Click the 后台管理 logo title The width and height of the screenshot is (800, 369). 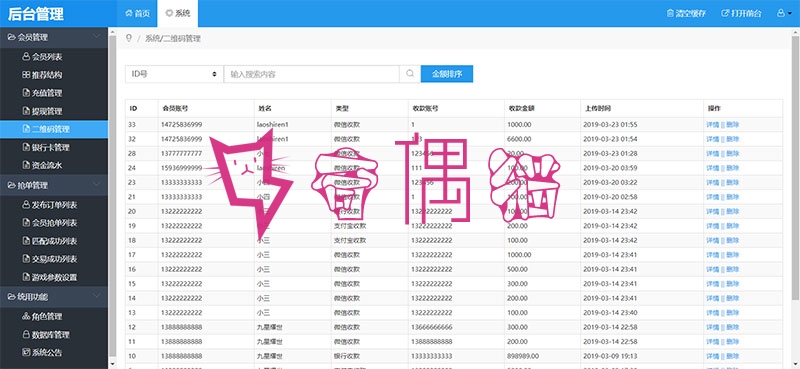36,14
